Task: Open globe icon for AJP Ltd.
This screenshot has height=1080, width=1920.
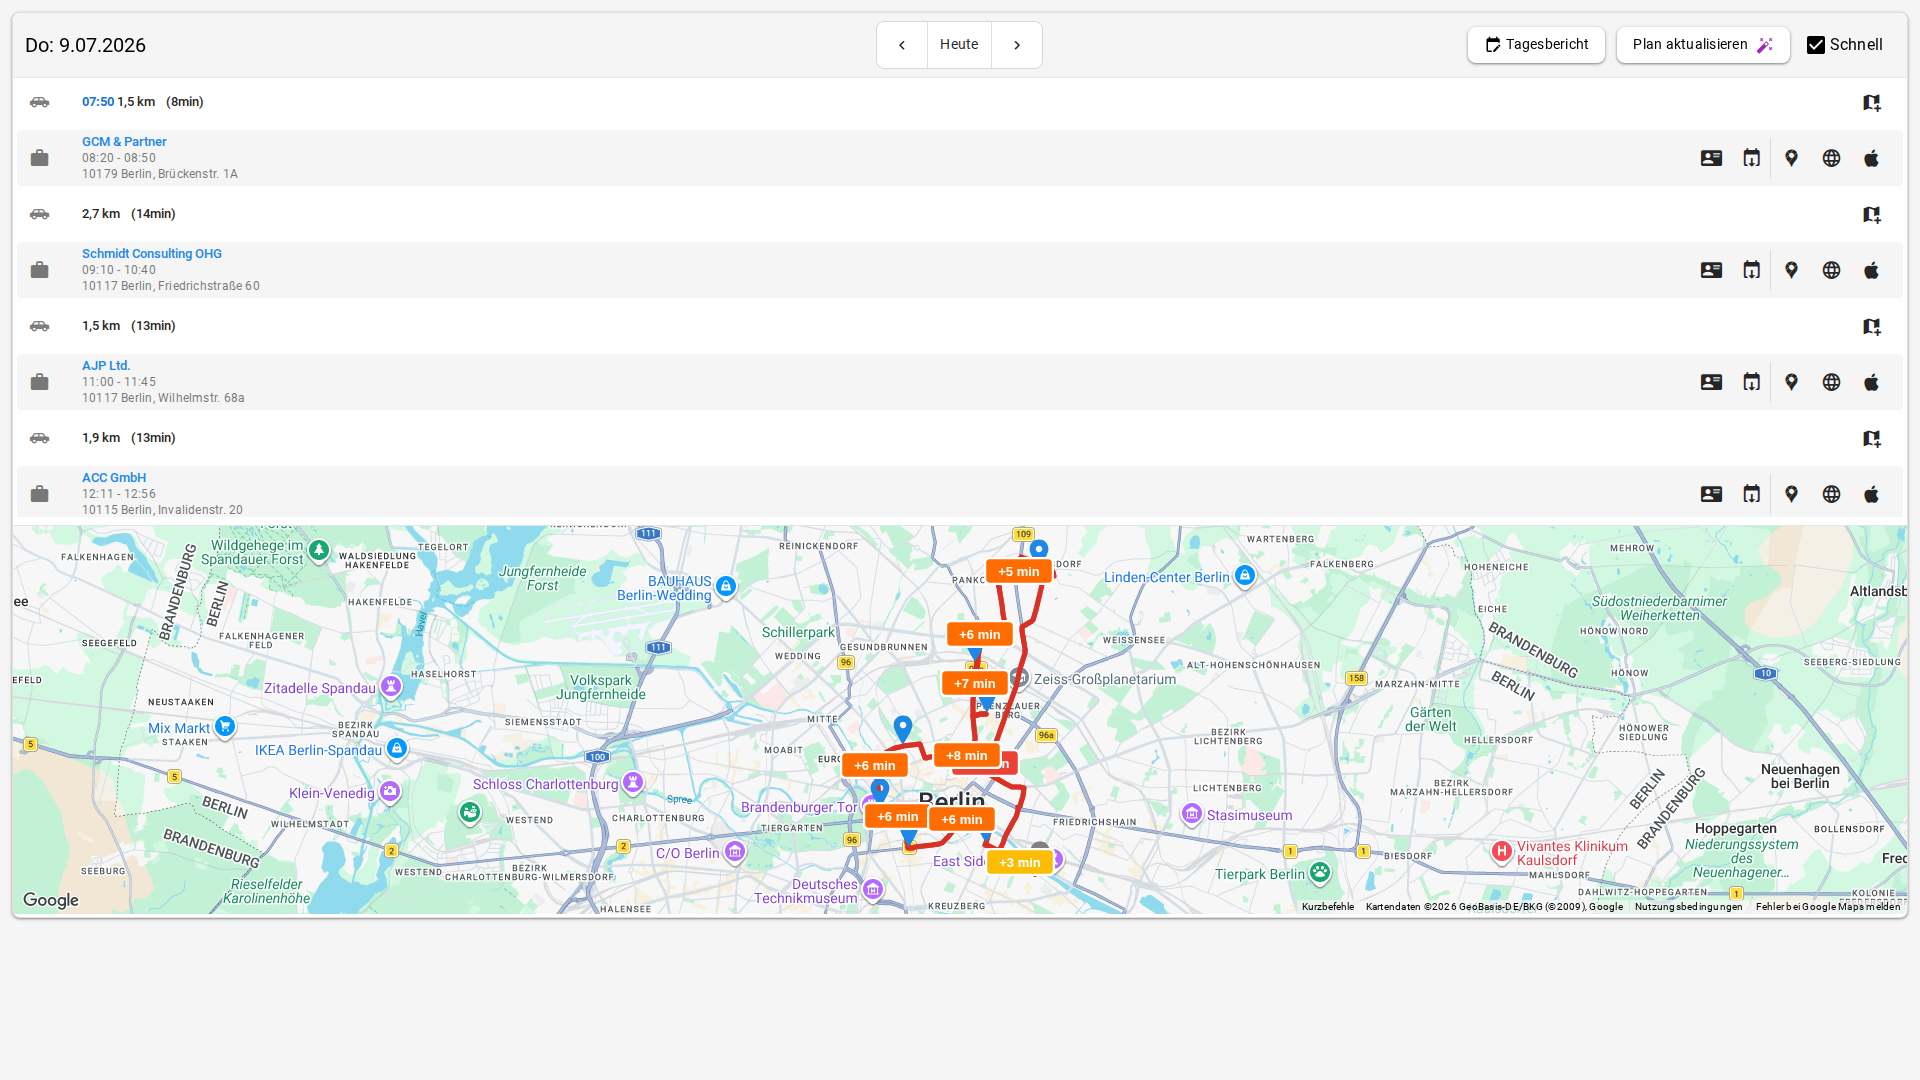Action: [1831, 382]
